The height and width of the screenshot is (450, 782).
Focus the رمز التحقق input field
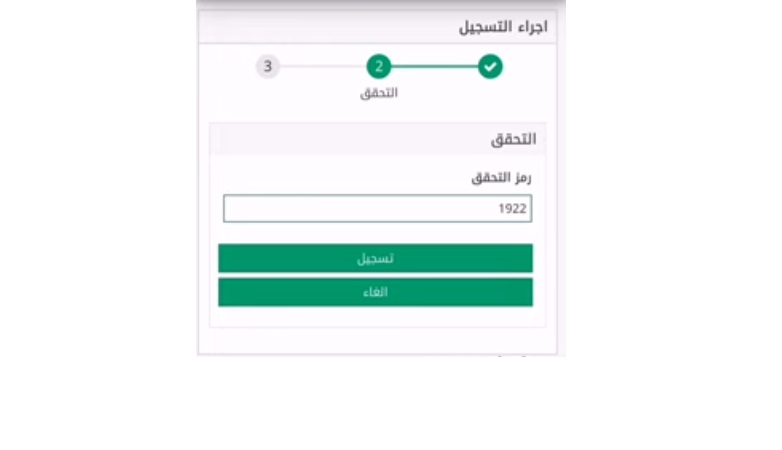tap(378, 209)
